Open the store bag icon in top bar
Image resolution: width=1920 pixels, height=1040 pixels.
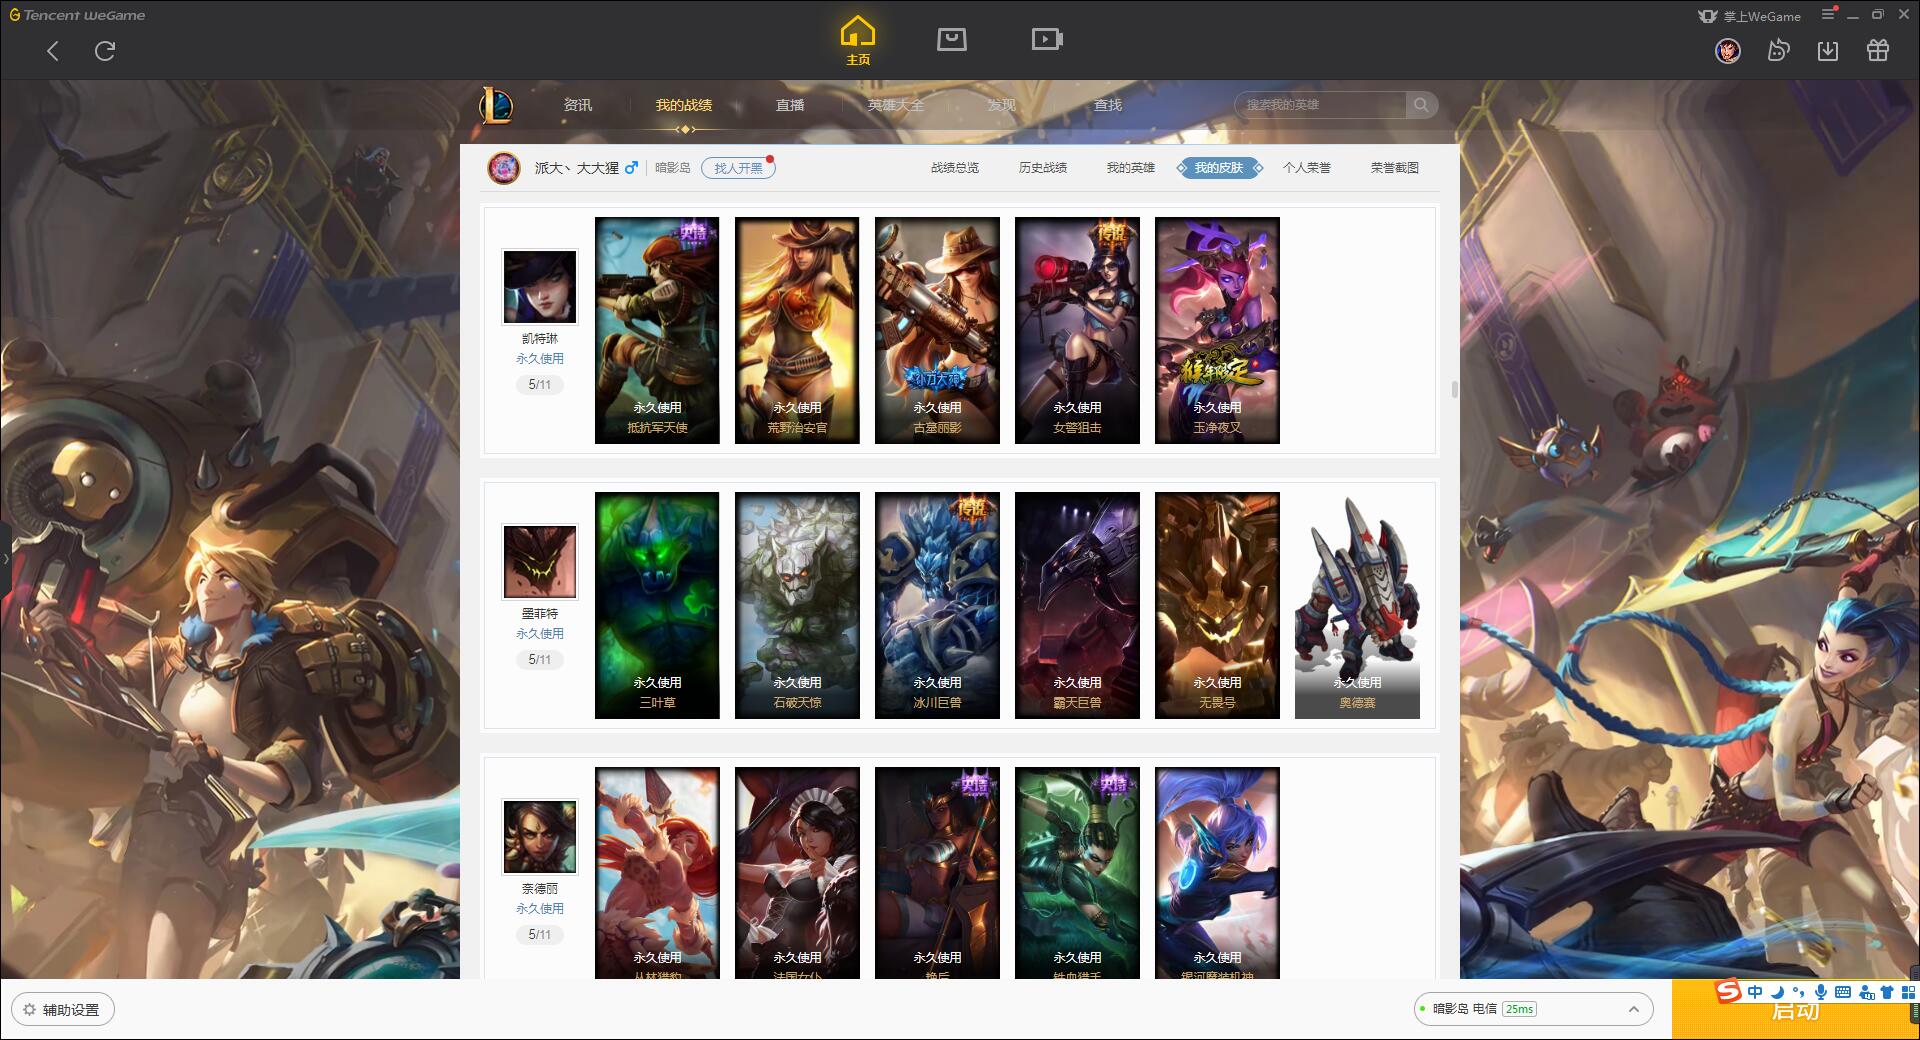pyautogui.click(x=951, y=40)
